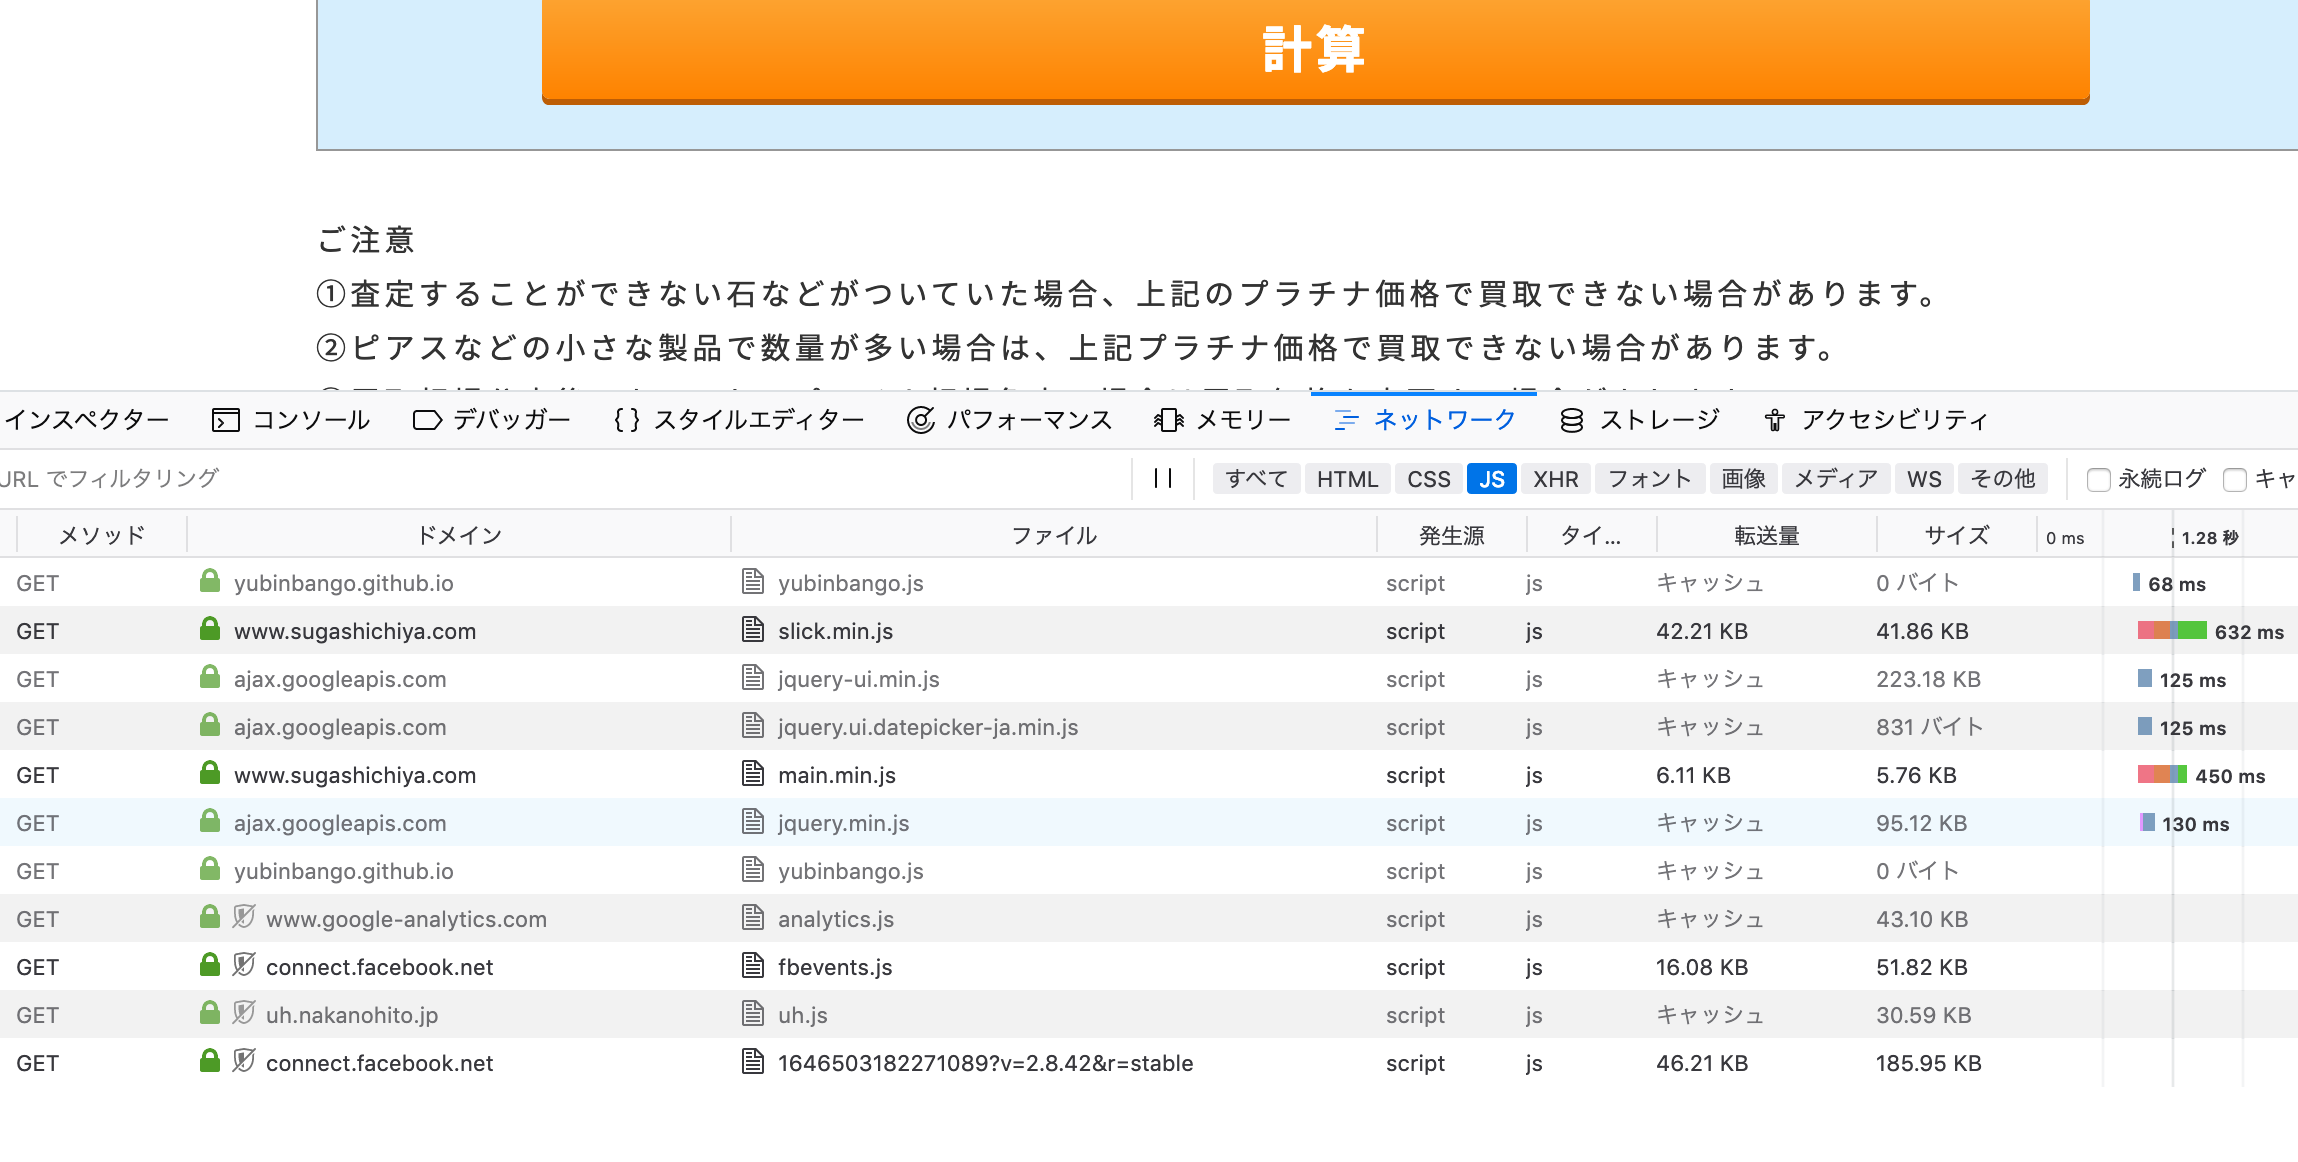The height and width of the screenshot is (1162, 2298).
Task: Click the Console panel icon
Action: 226,420
